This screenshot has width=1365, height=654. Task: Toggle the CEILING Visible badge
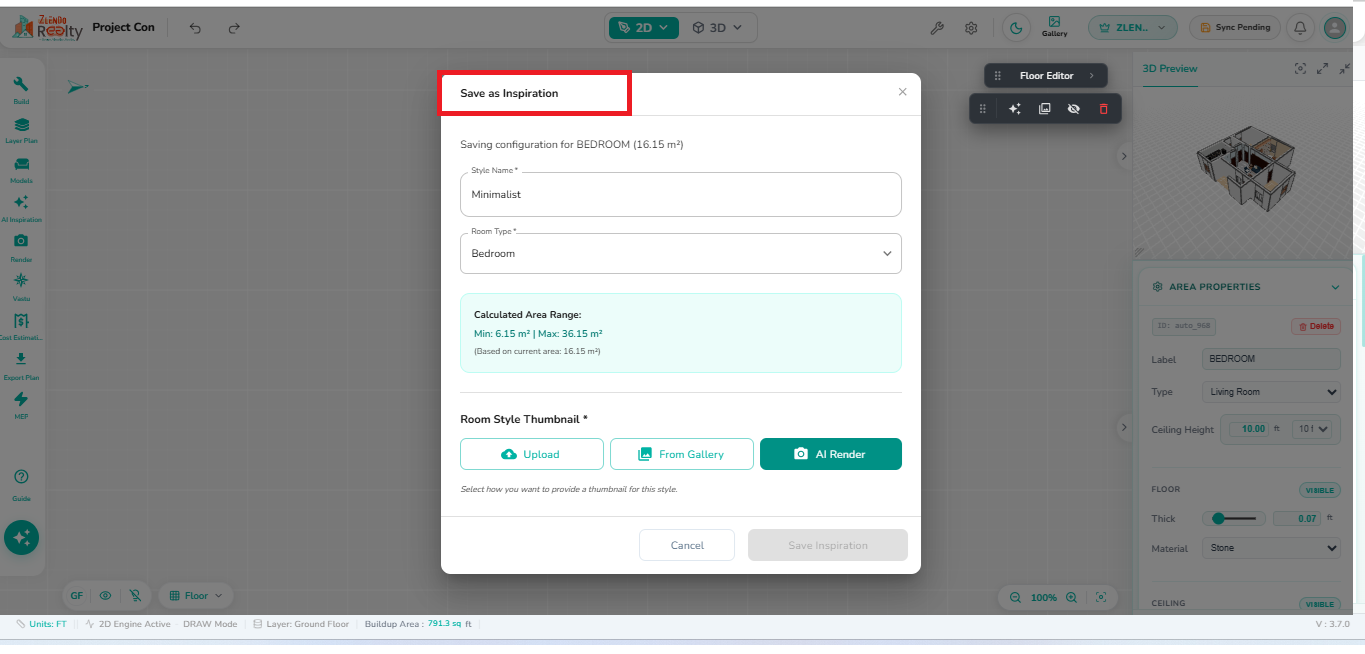(x=1320, y=604)
